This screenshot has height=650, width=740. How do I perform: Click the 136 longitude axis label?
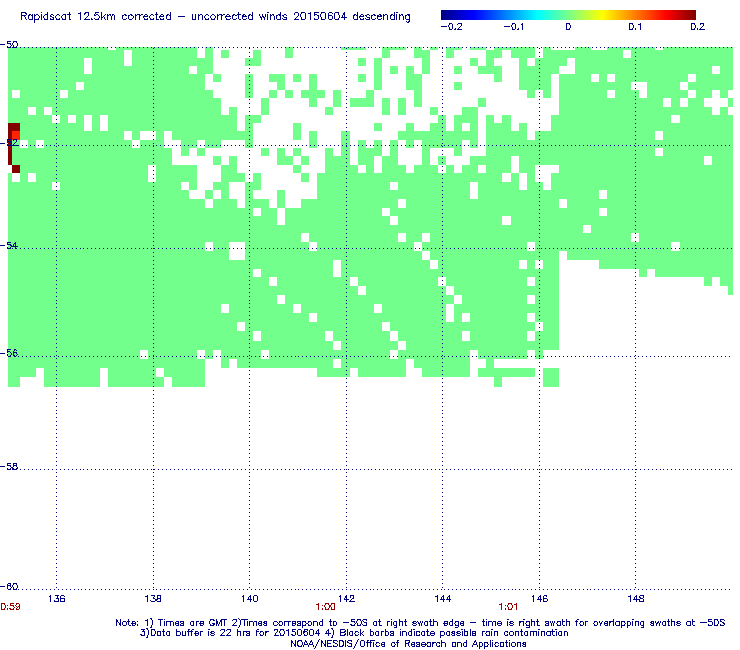pyautogui.click(x=57, y=599)
